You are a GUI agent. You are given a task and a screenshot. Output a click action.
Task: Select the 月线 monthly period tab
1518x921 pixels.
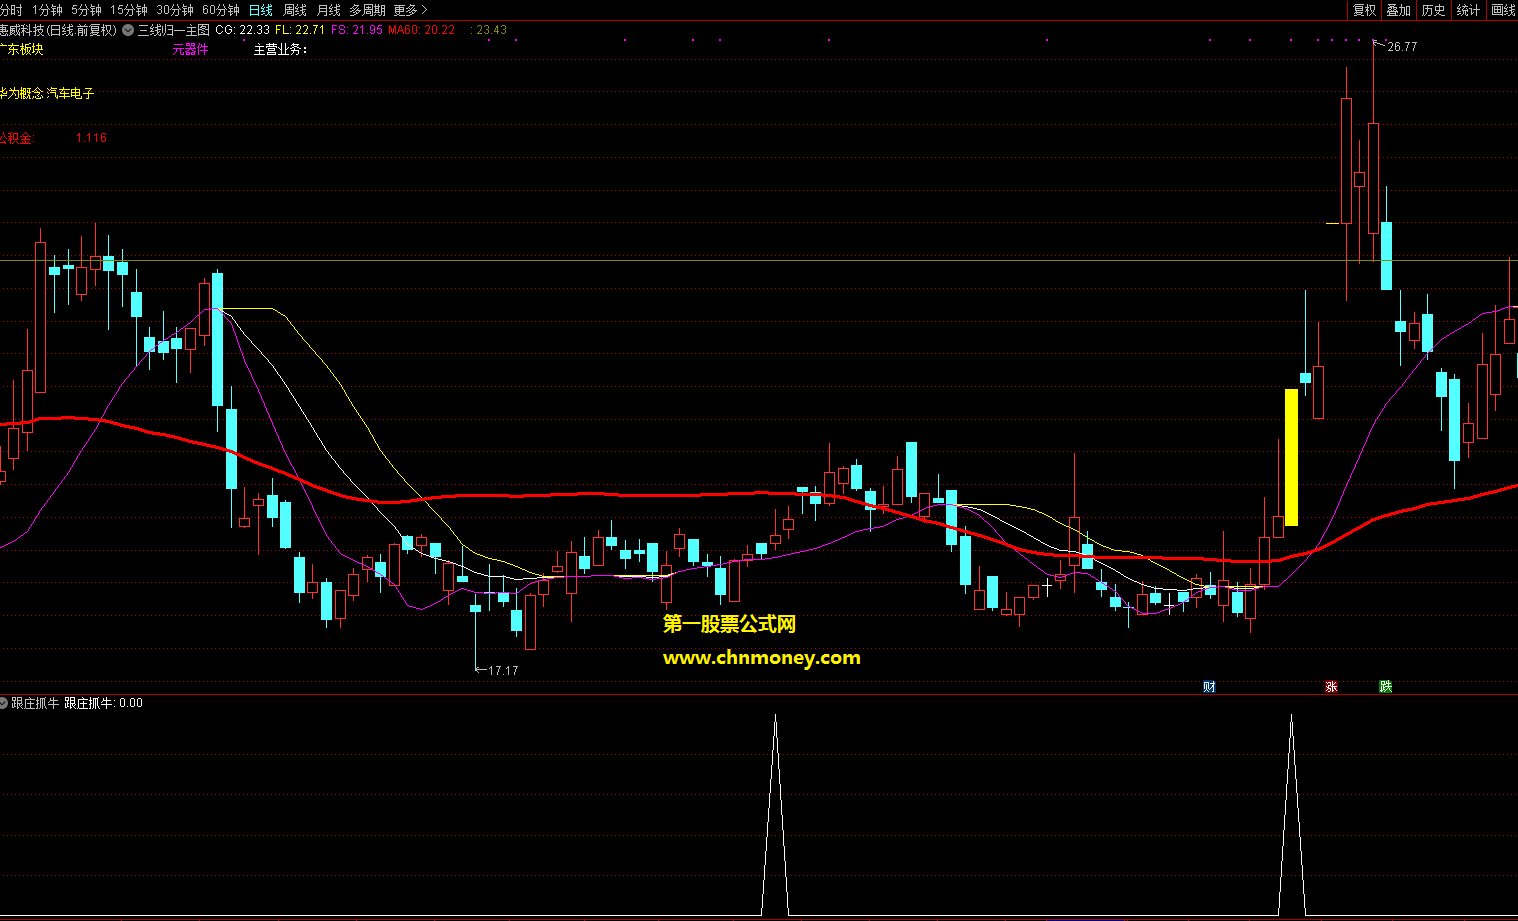pyautogui.click(x=329, y=10)
